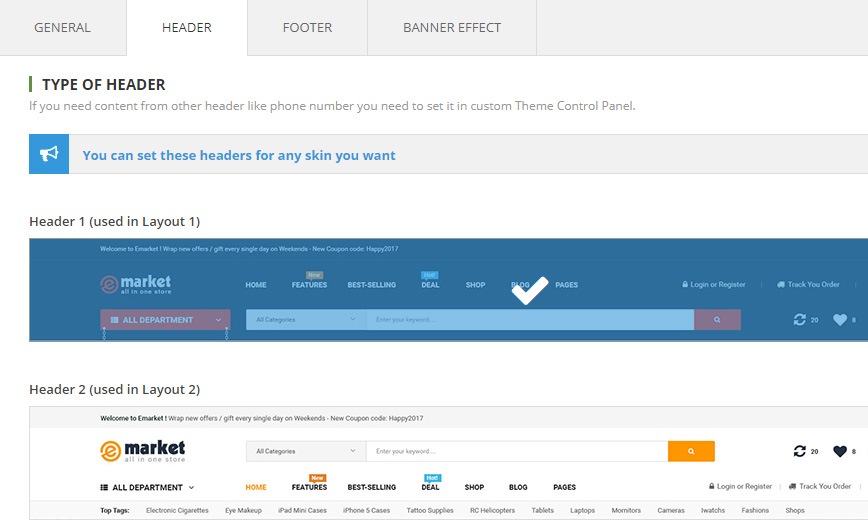
Task: Open All Categories dropdown in Header 2
Action: (x=306, y=451)
